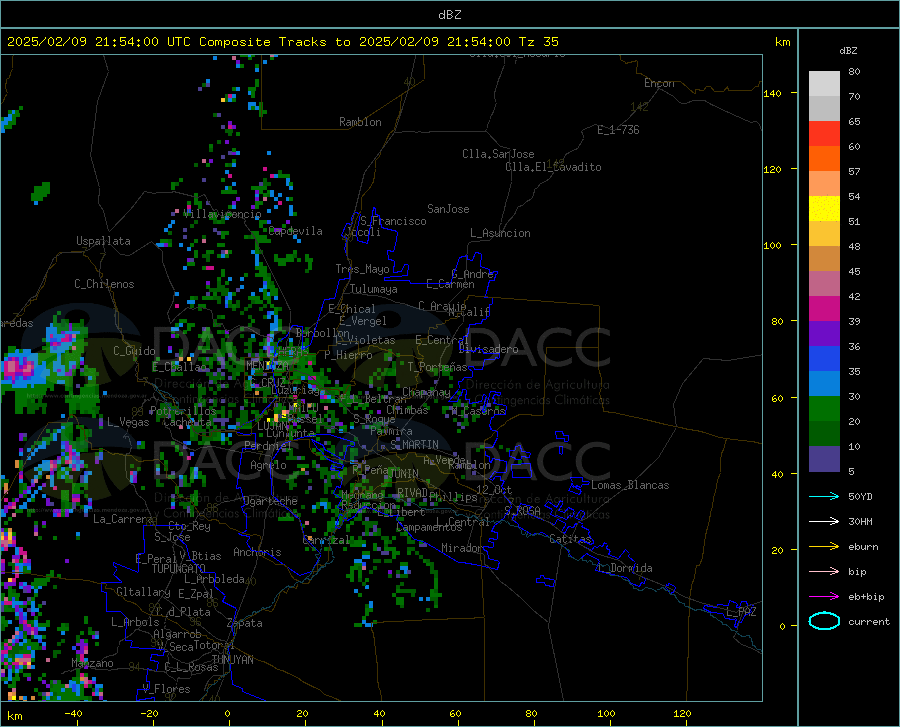
Task: Select the orange eburn arrow icon
Action: point(824,546)
